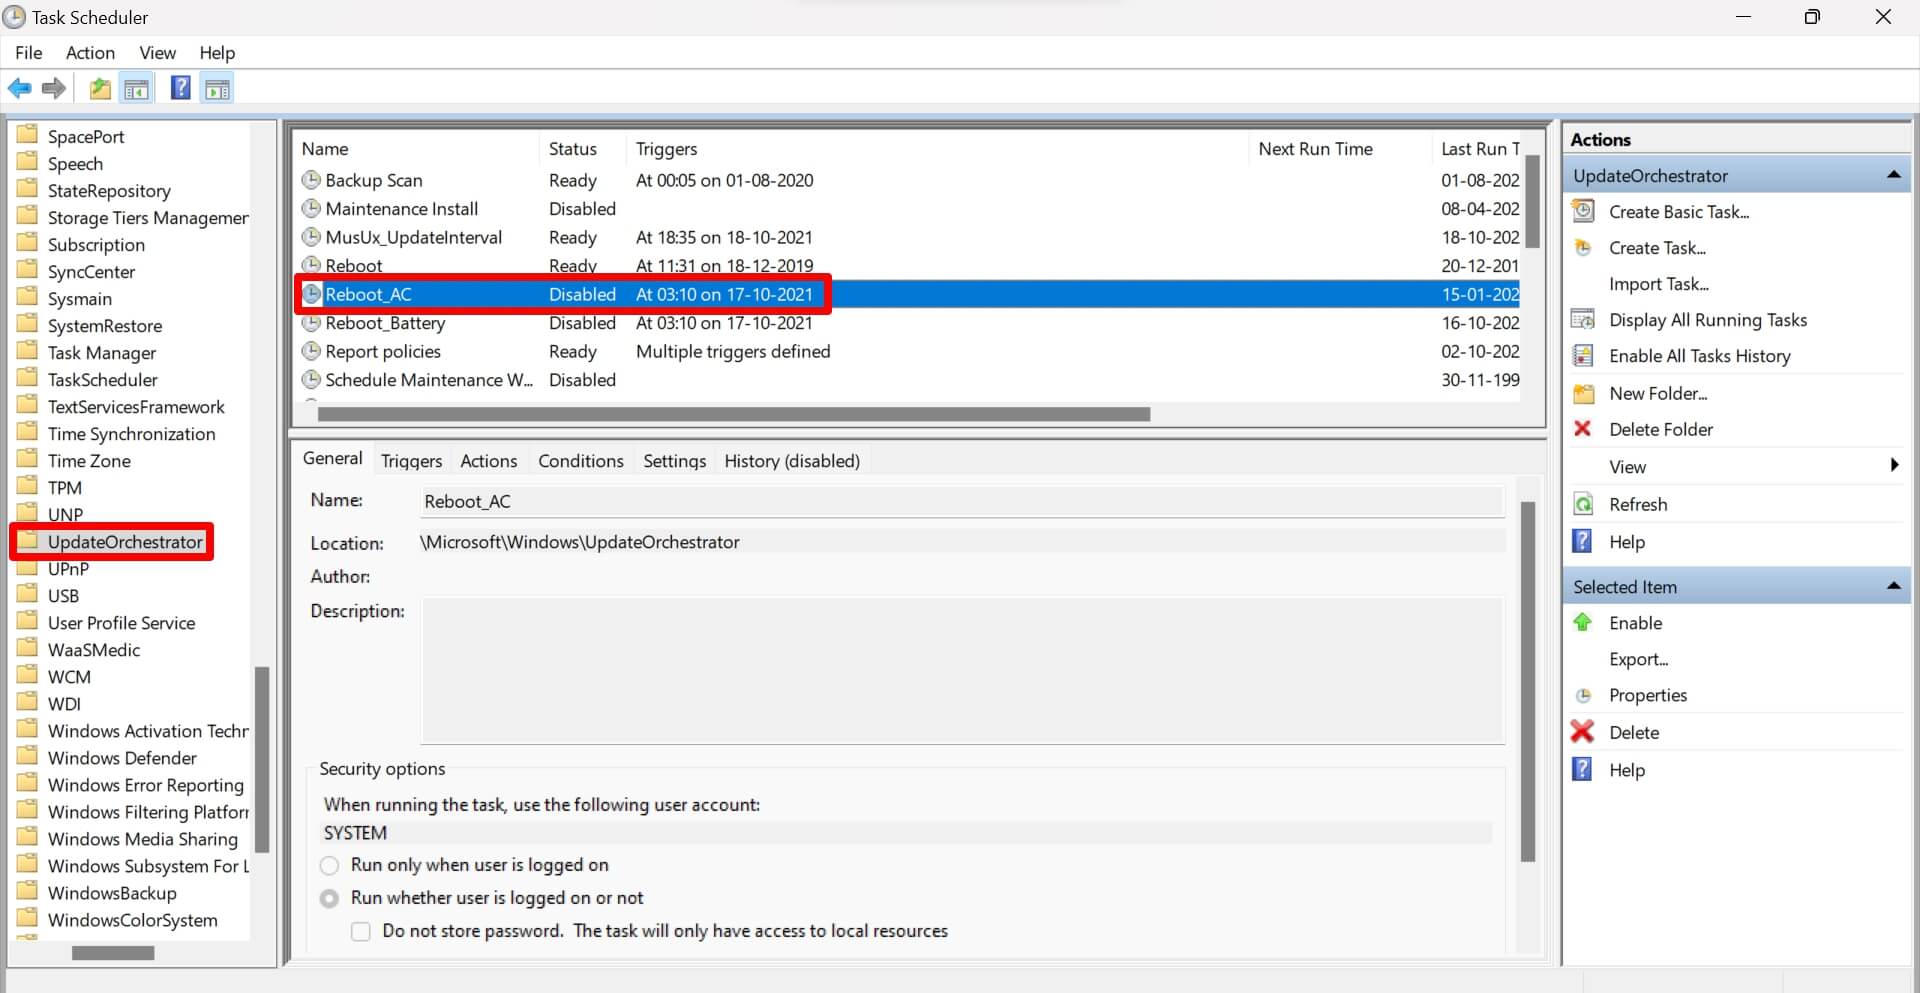Viewport: 1920px width, 993px height.
Task: Select the General tab
Action: [333, 458]
